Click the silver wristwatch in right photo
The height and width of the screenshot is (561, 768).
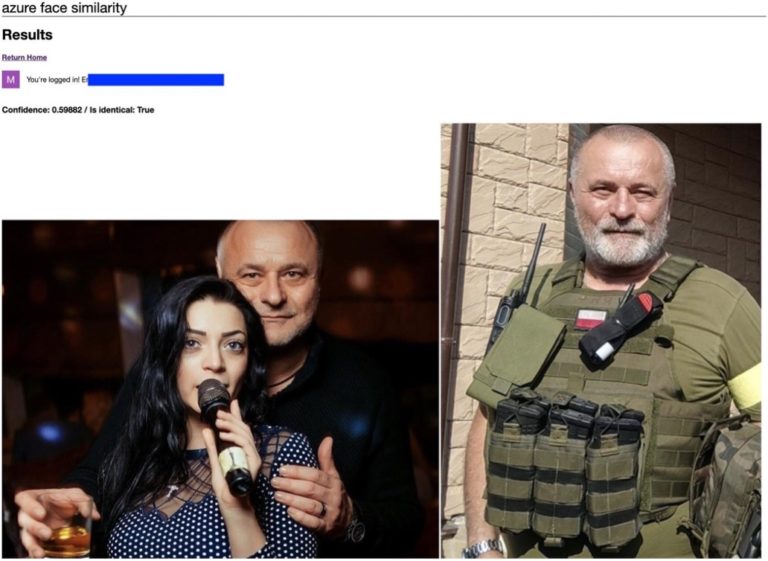point(482,549)
